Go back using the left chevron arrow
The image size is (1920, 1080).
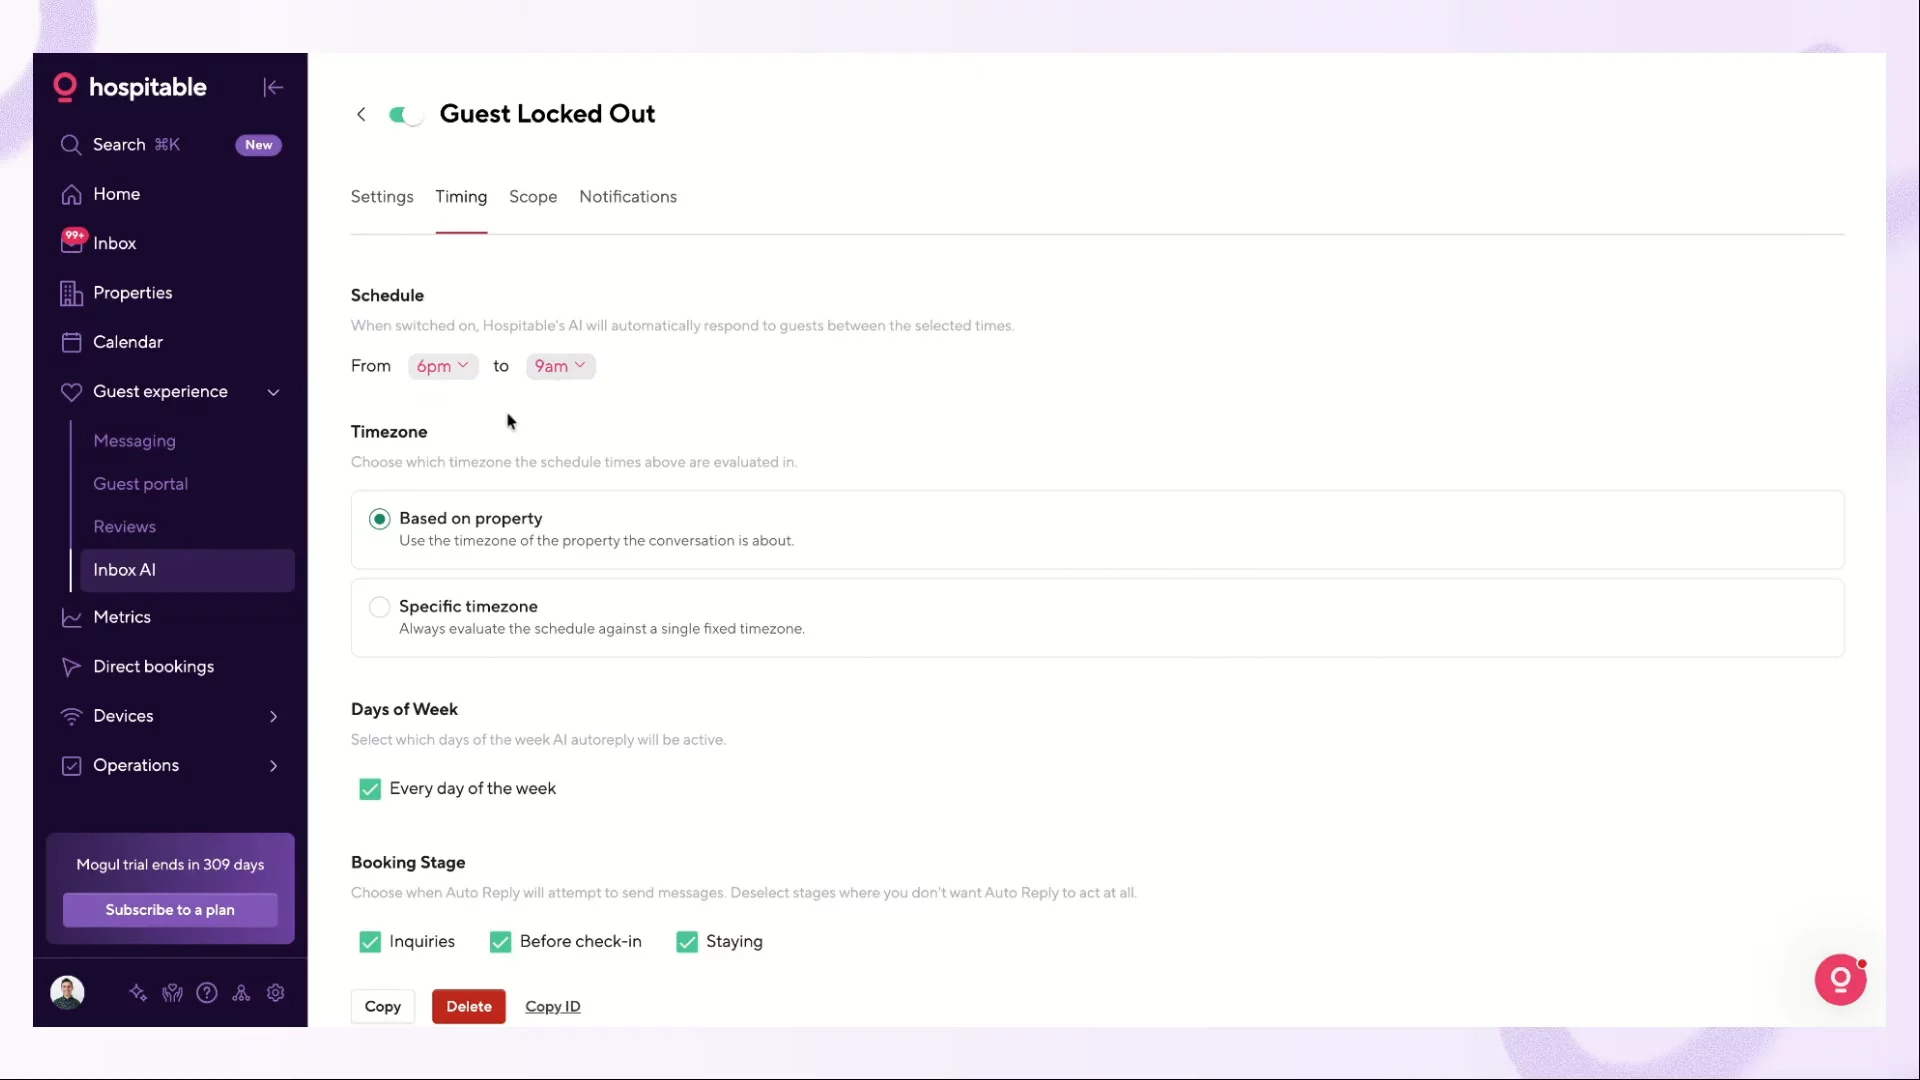click(361, 115)
